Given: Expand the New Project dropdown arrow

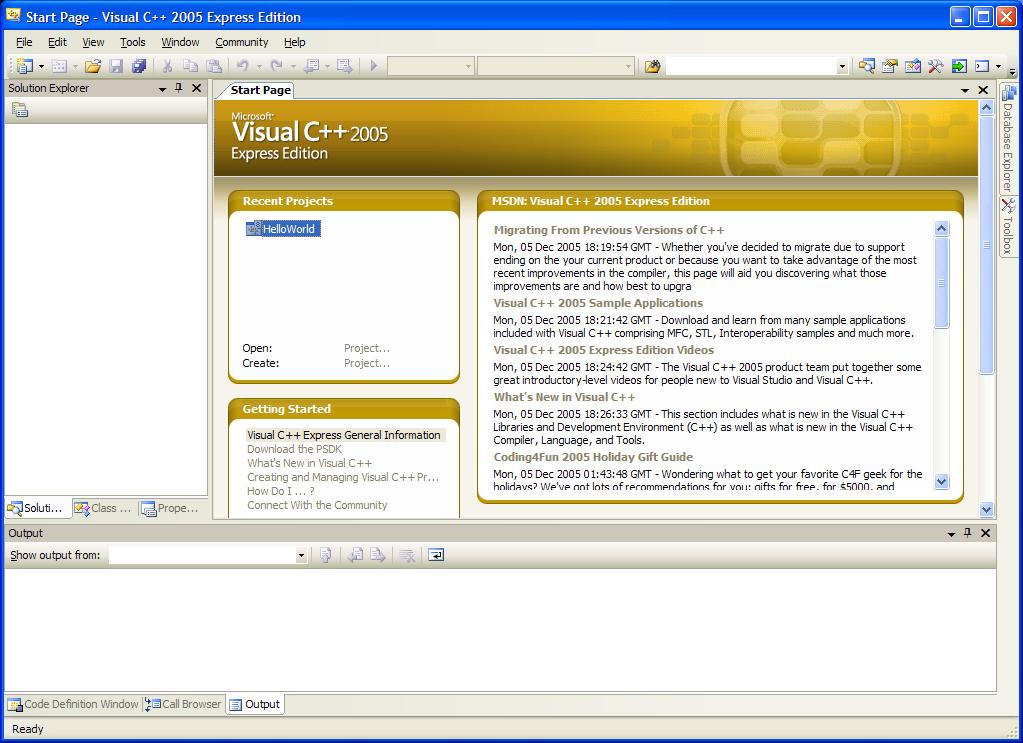Looking at the screenshot, I should 41,66.
